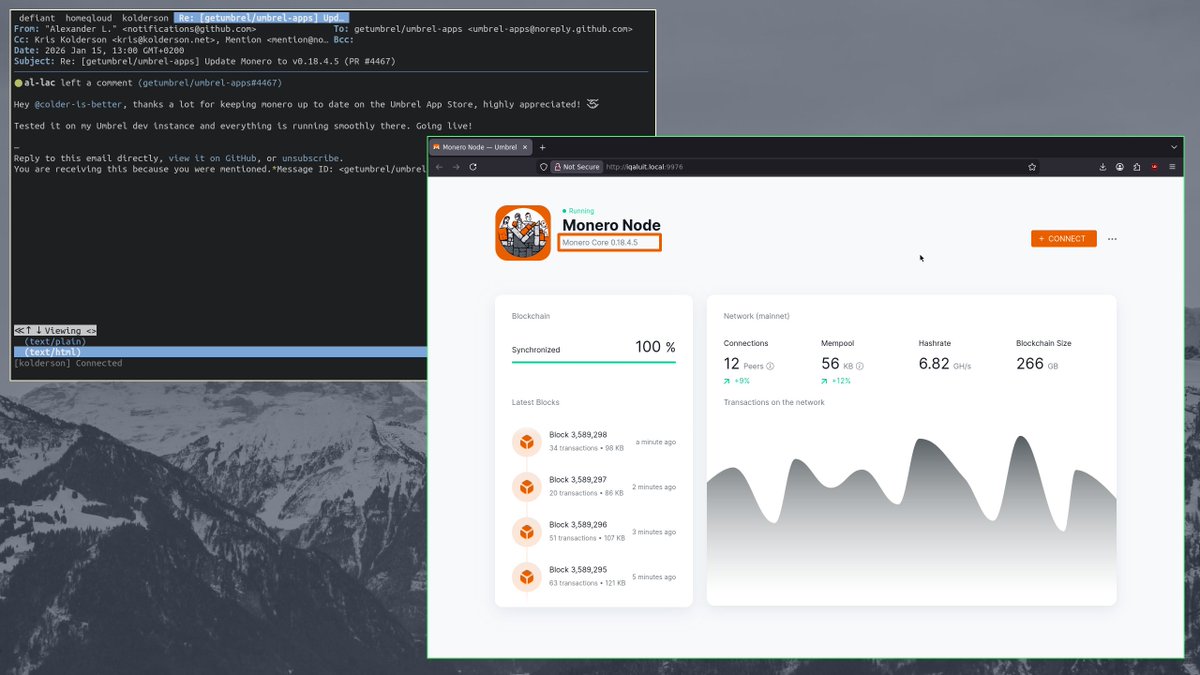The width and height of the screenshot is (1200, 675).
Task: Click the Block 3,589,297 title text
Action: pos(578,480)
